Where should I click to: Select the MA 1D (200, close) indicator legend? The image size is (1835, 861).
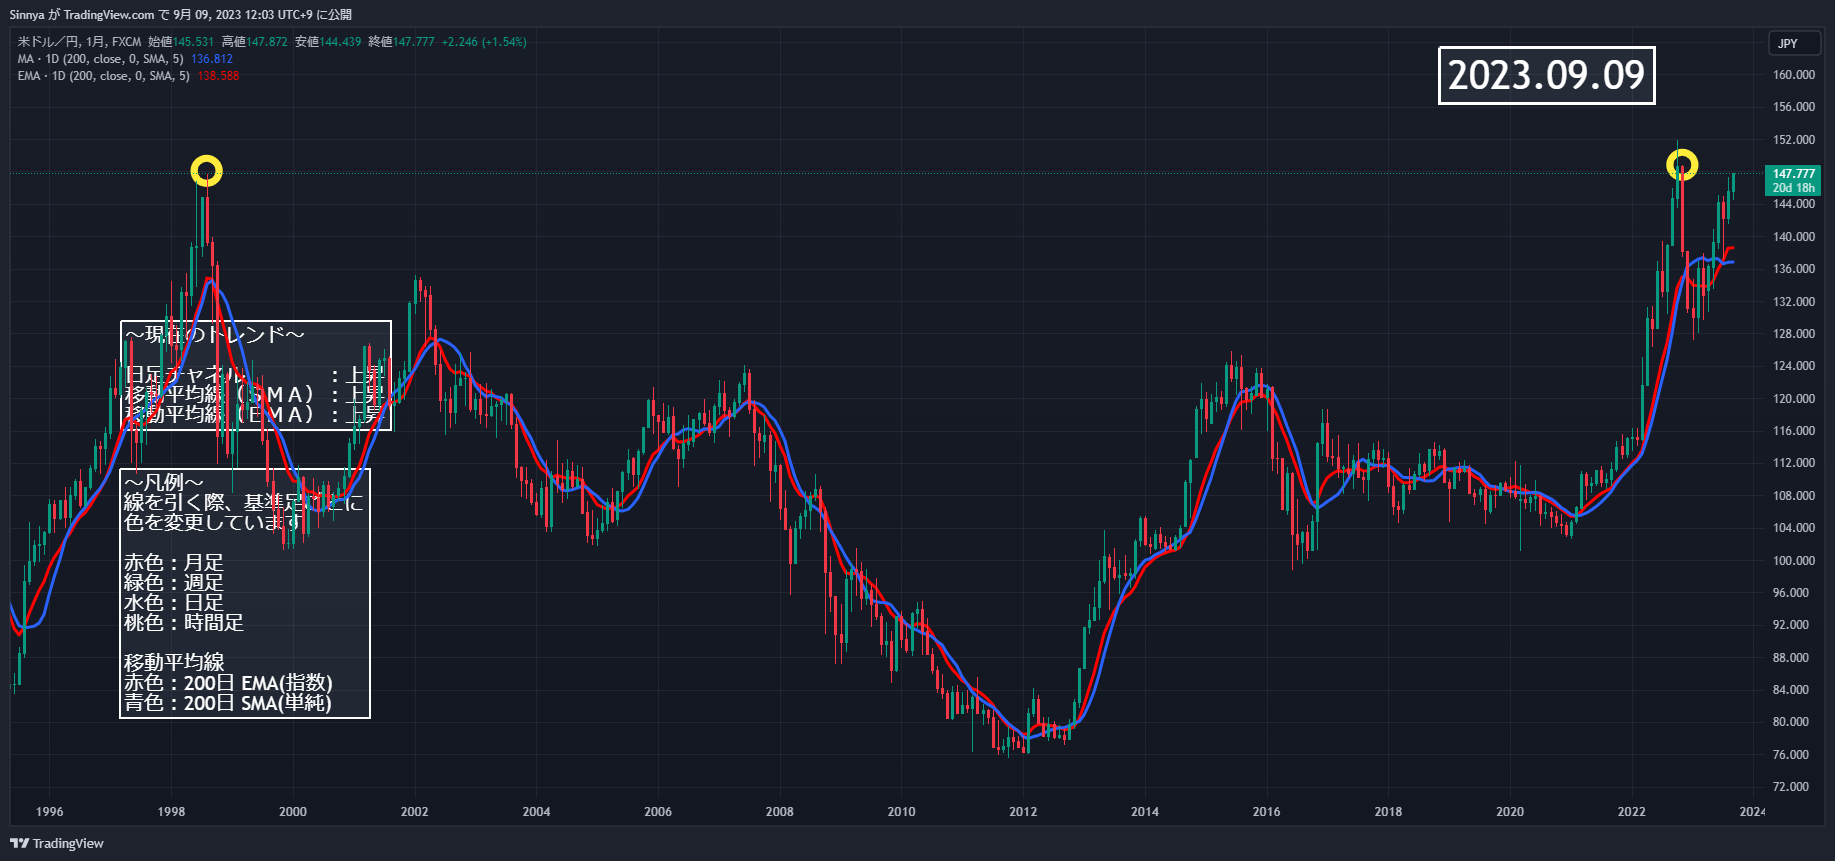[x=101, y=59]
